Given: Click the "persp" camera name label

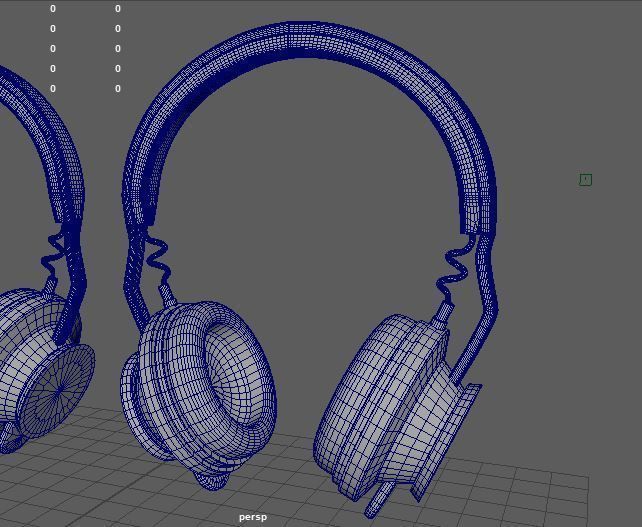Looking at the screenshot, I should [x=253, y=517].
